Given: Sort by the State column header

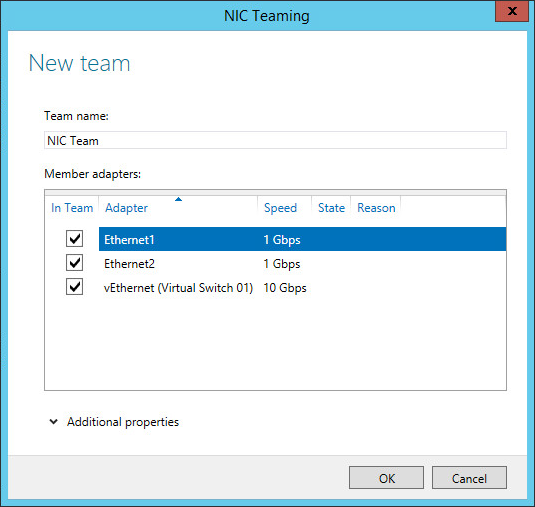Looking at the screenshot, I should point(331,208).
